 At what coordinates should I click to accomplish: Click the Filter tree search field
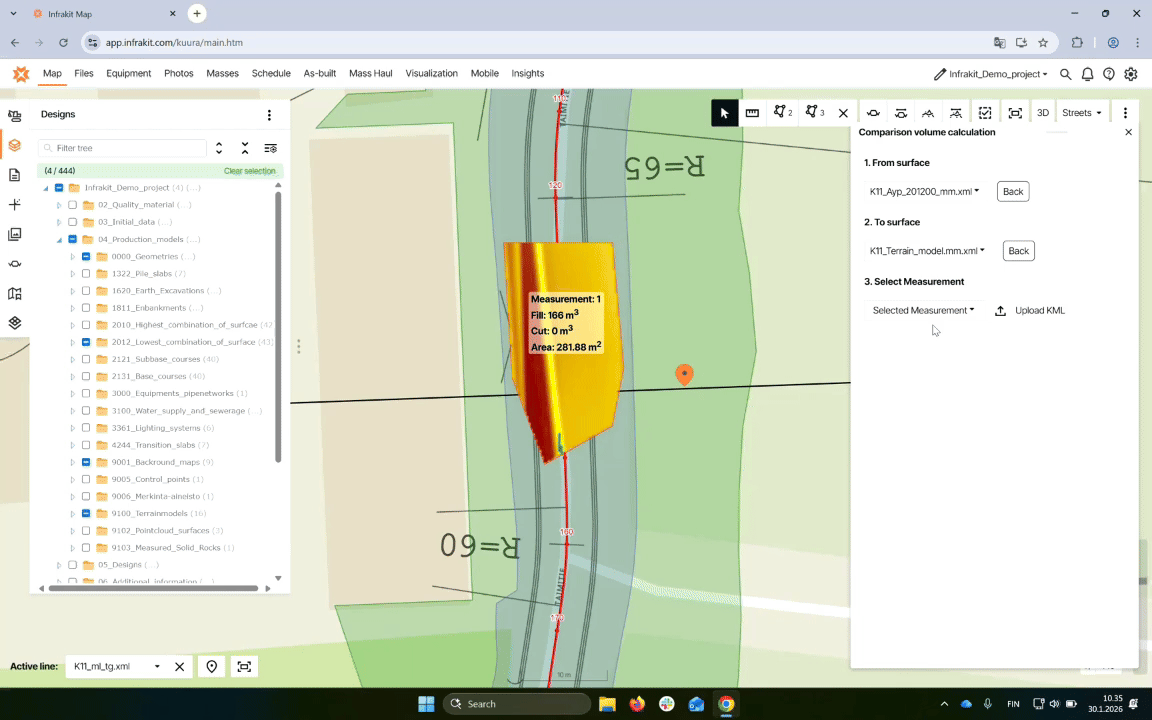[128, 148]
